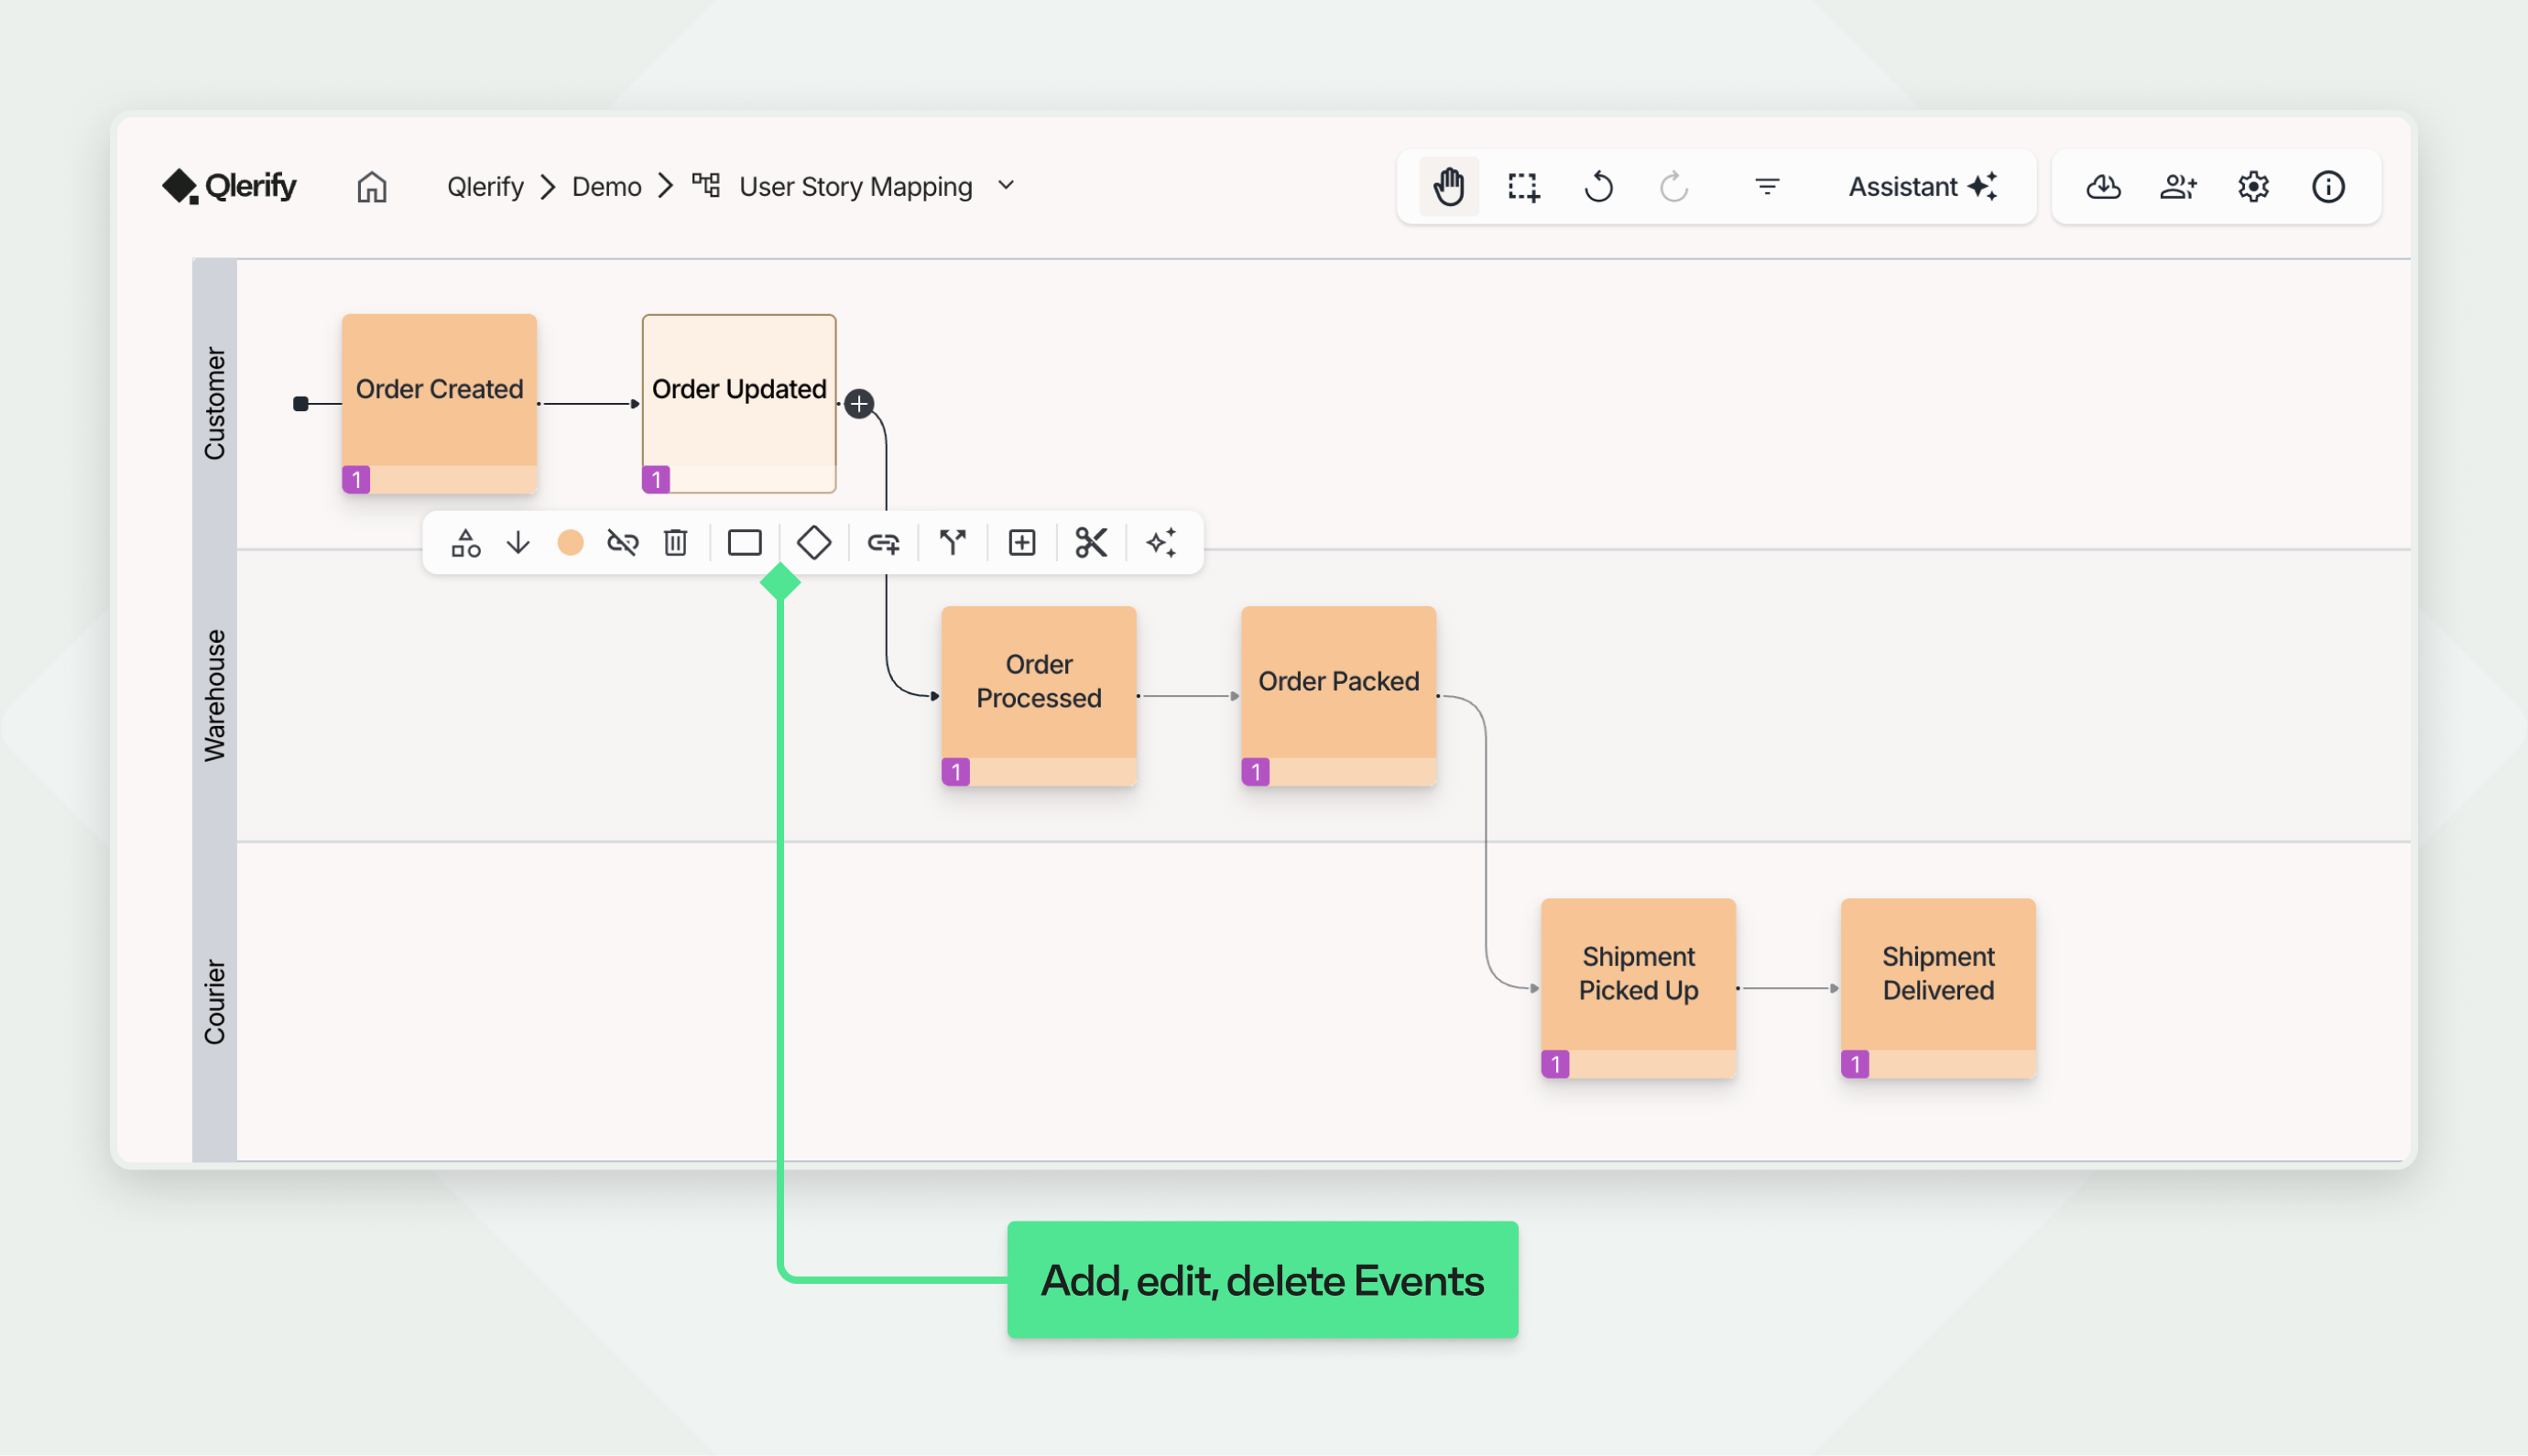Open the Demo breadcrumb link
Image resolution: width=2528 pixels, height=1456 pixels.
[x=606, y=187]
